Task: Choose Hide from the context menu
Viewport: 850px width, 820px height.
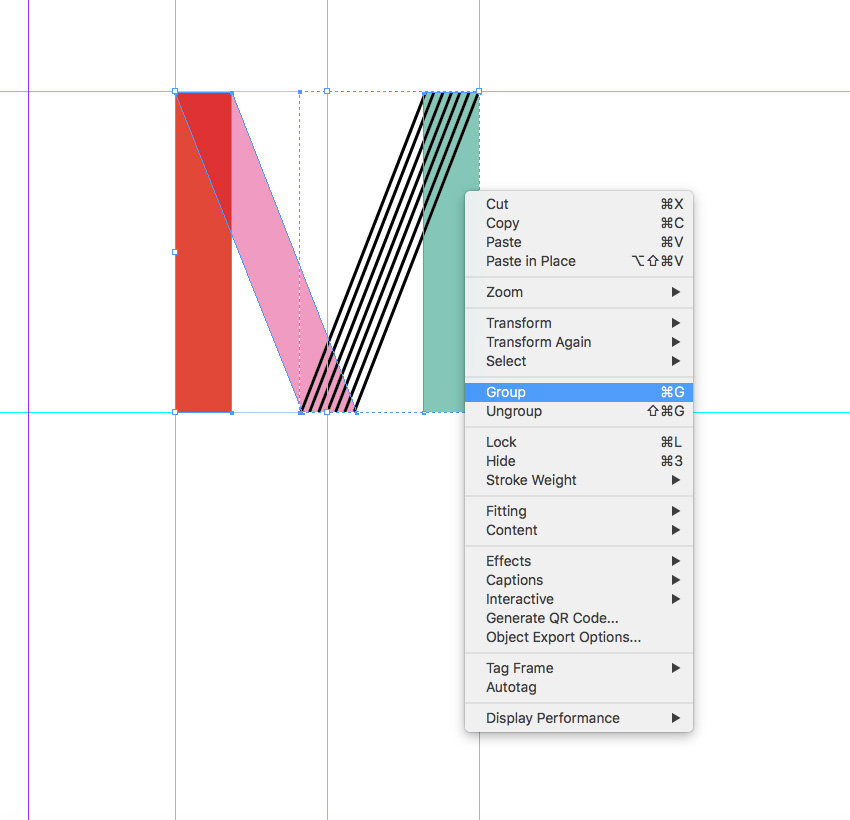Action: coord(500,461)
